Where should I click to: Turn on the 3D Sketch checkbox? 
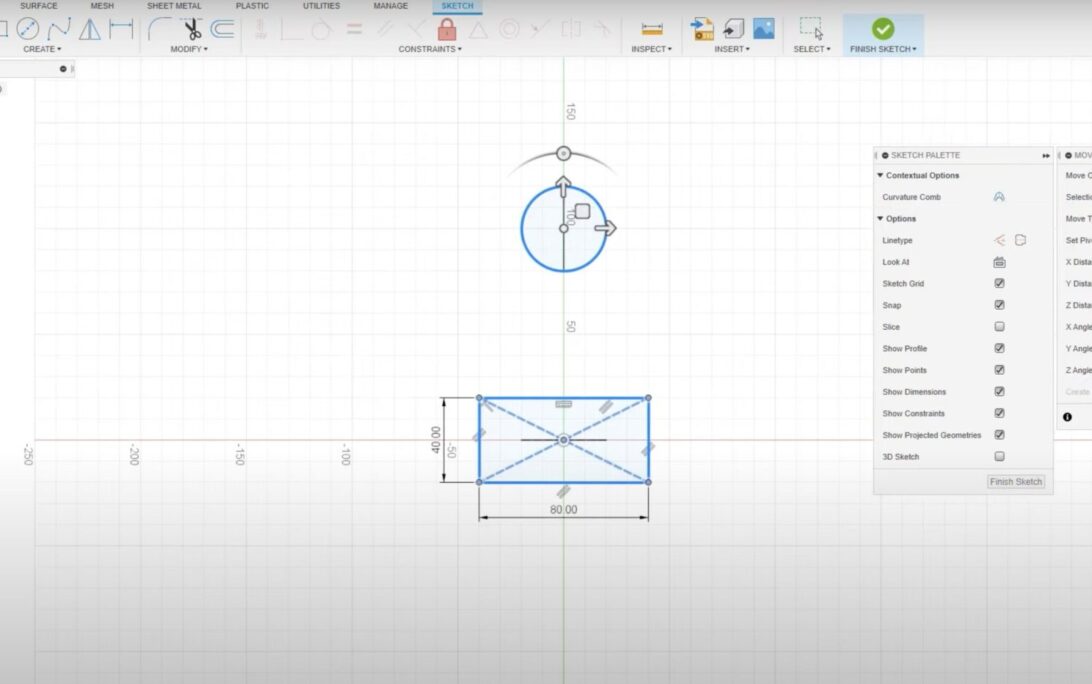point(999,457)
